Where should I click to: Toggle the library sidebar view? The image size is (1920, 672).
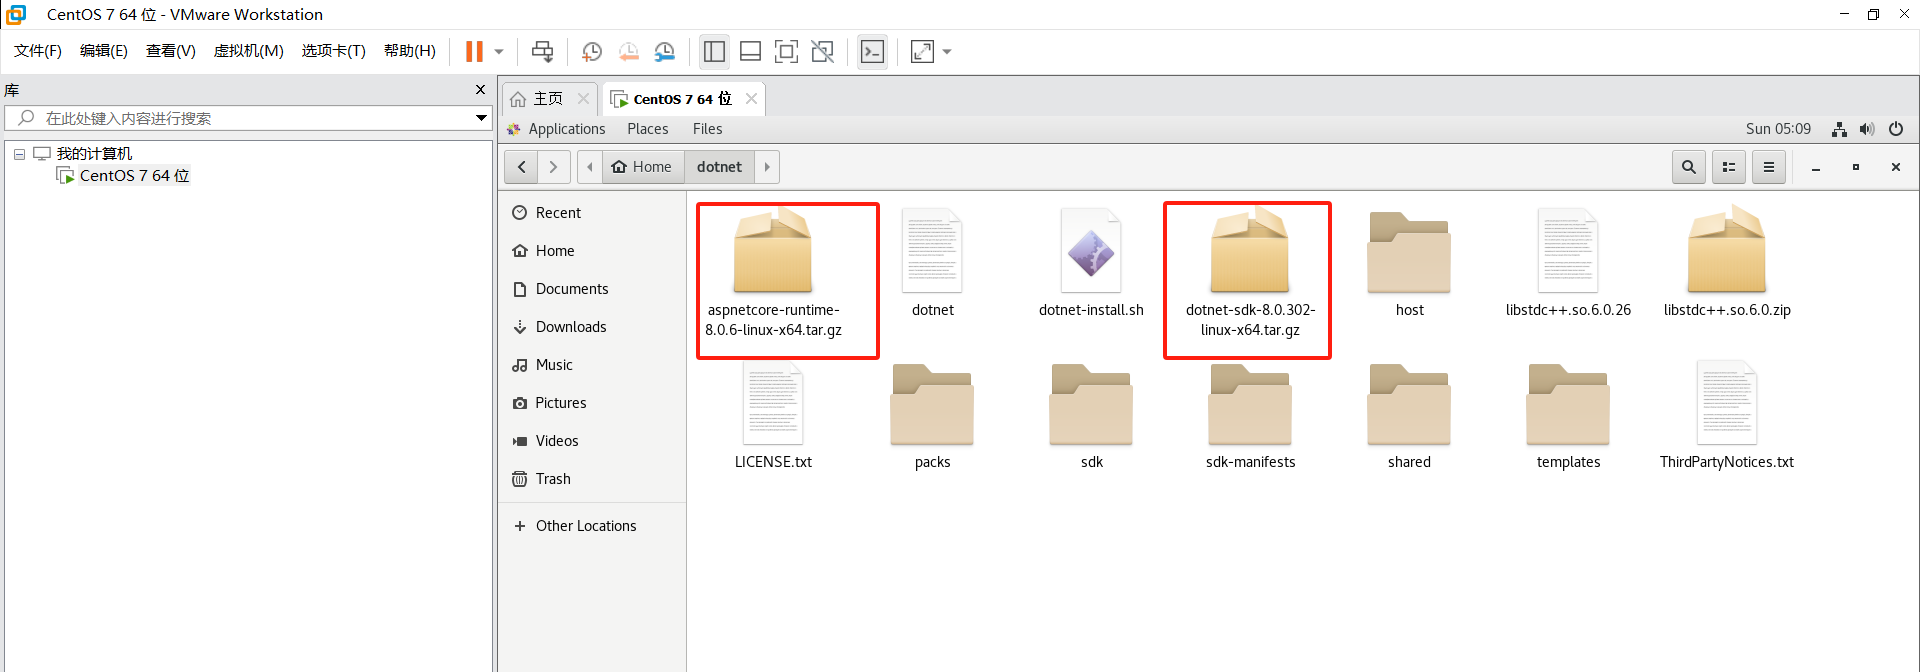(714, 51)
